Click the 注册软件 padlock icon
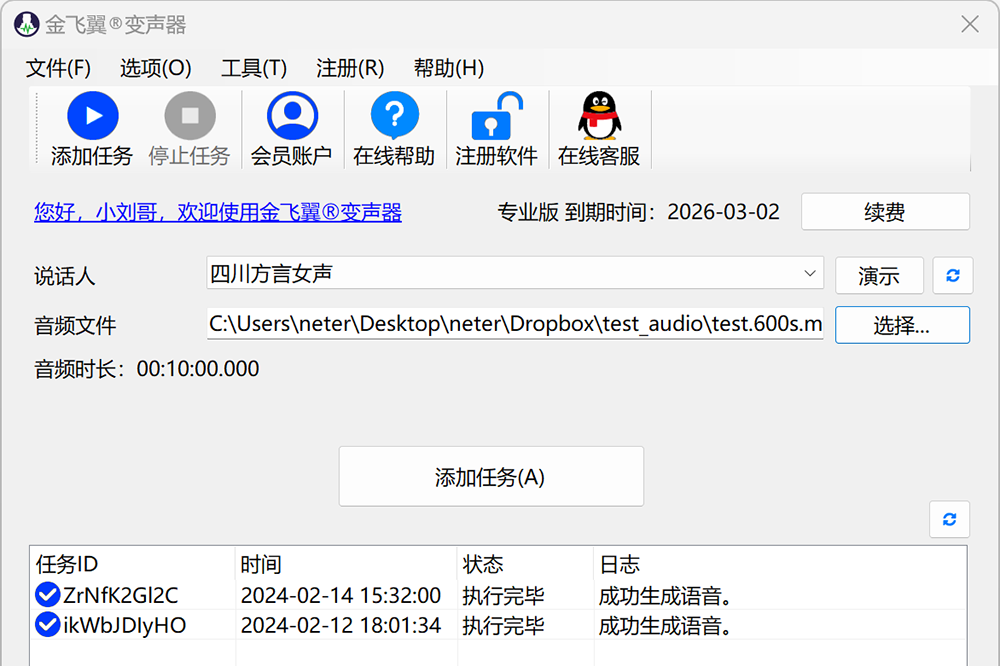The image size is (1000, 666). pyautogui.click(x=496, y=117)
